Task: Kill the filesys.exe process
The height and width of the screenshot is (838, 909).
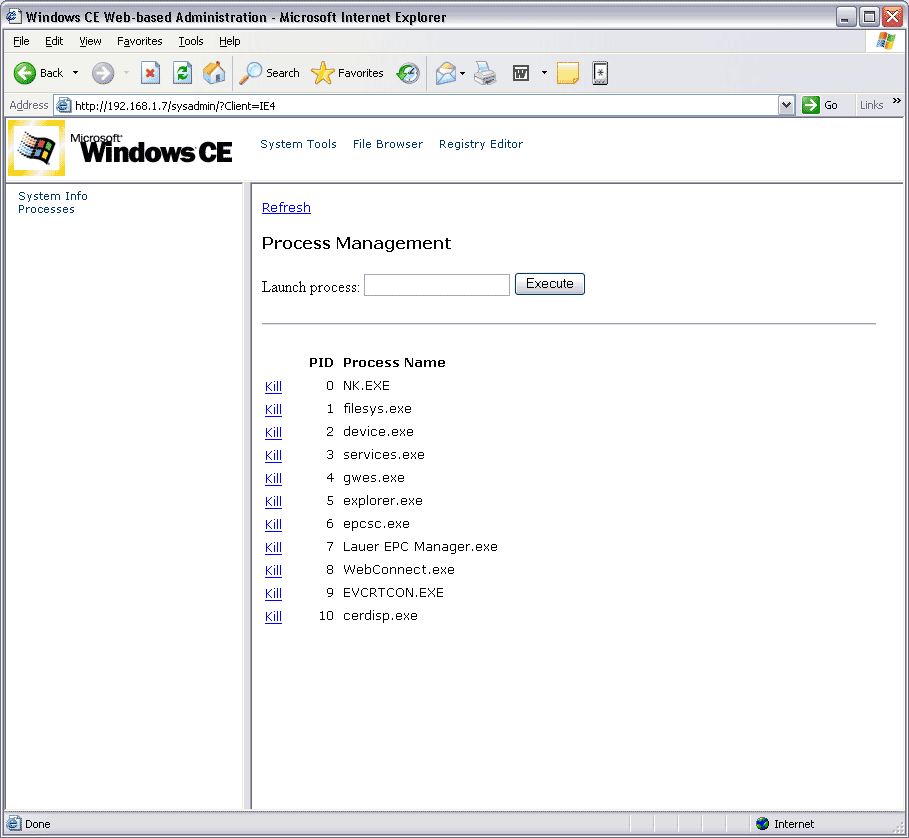Action: (x=273, y=410)
